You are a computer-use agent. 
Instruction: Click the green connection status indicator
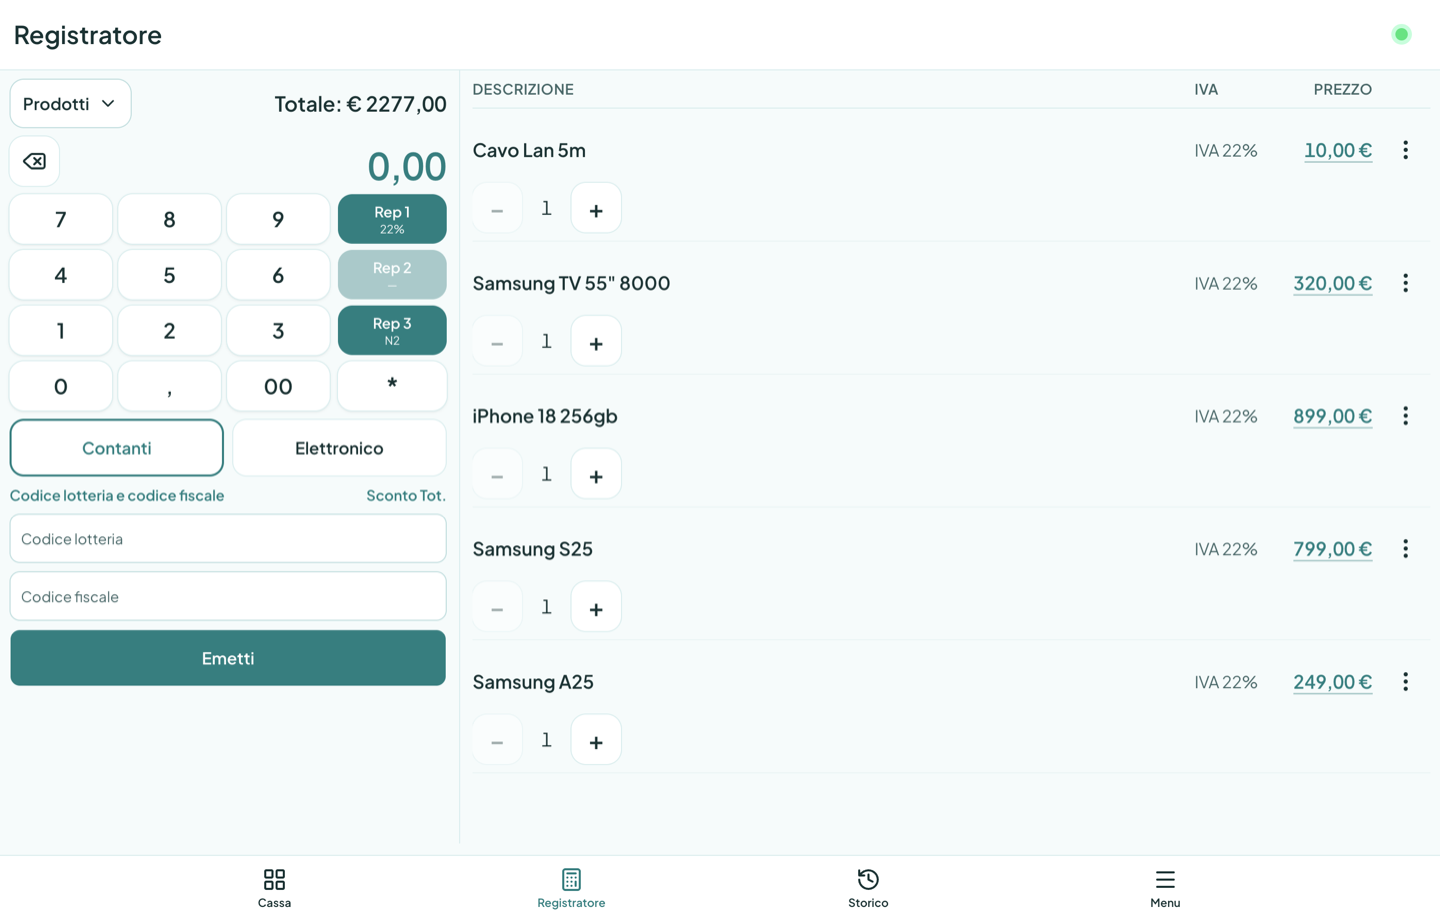click(1401, 34)
